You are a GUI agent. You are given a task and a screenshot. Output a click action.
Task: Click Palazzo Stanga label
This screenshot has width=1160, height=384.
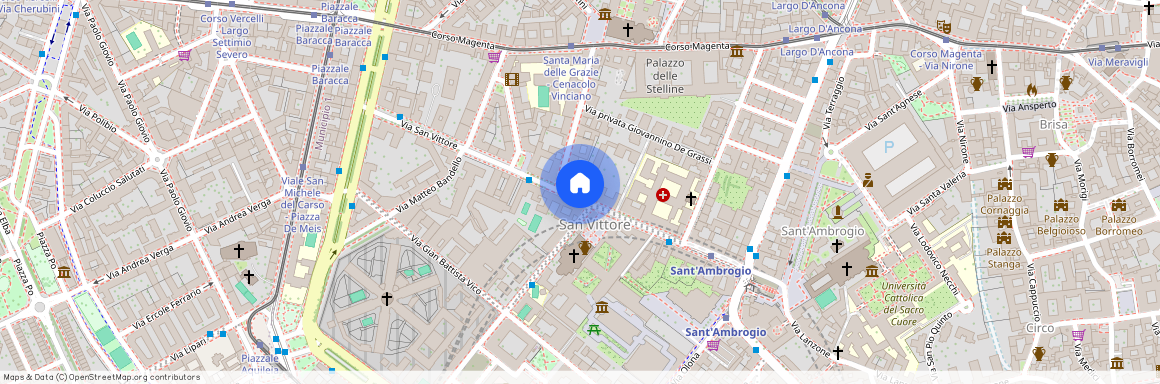(x=1004, y=257)
